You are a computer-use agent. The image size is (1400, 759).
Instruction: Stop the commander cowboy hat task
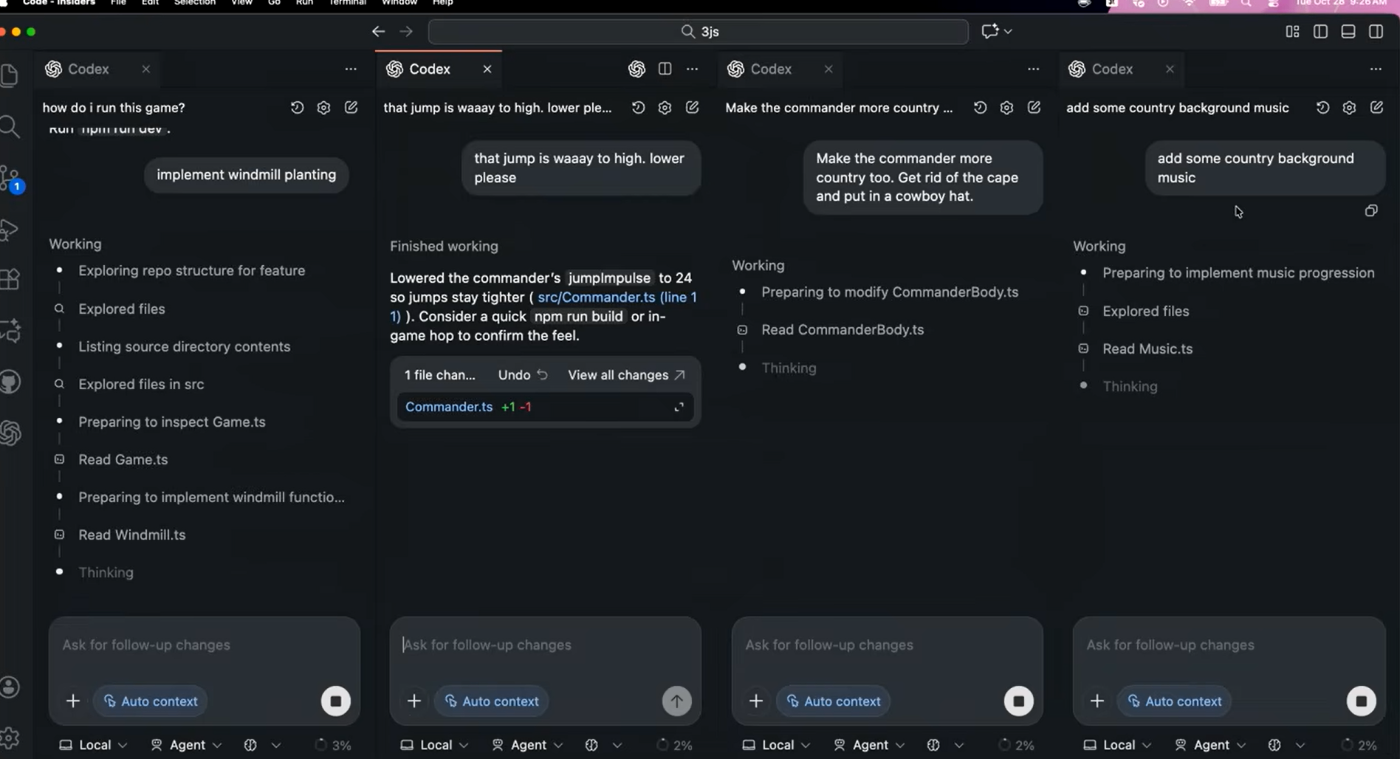coord(1019,701)
